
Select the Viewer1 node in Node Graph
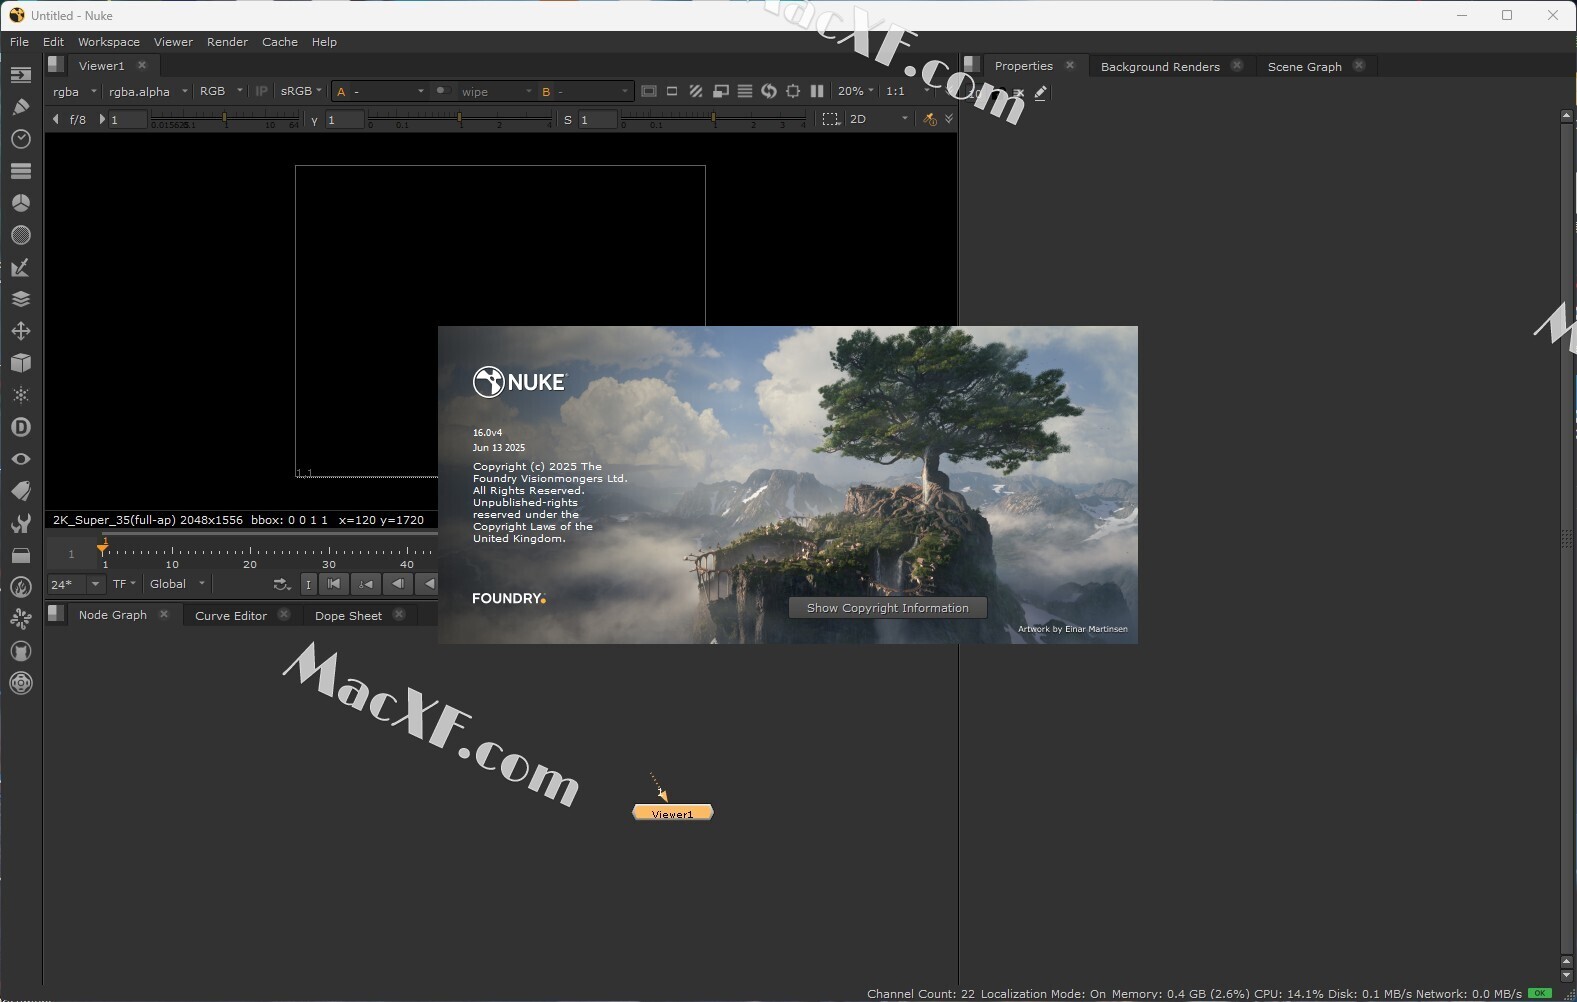pyautogui.click(x=672, y=813)
